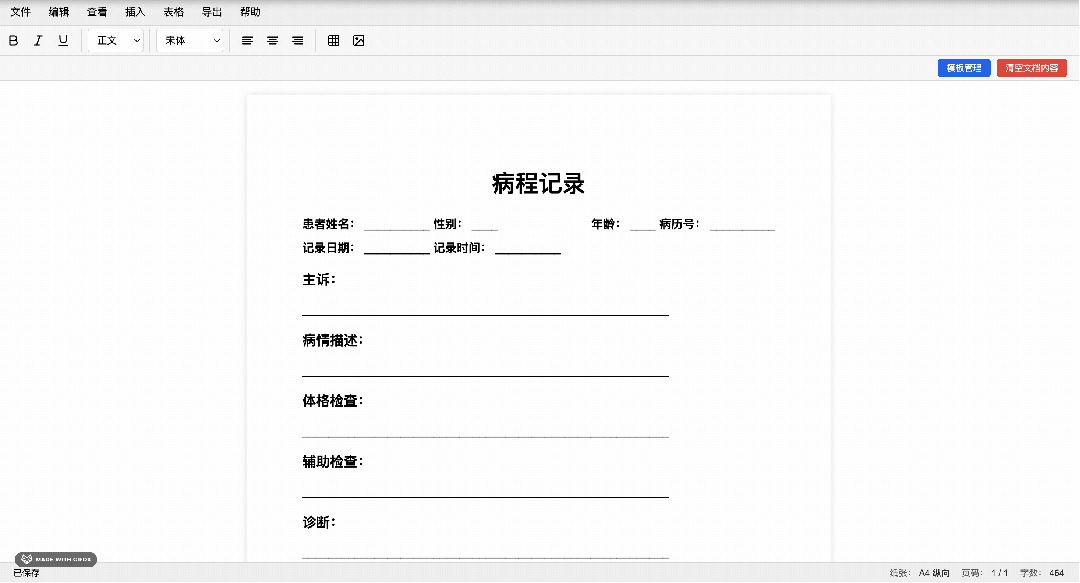Open the 表格 menu
Viewport: 1080px width, 583px height.
[x=174, y=12]
